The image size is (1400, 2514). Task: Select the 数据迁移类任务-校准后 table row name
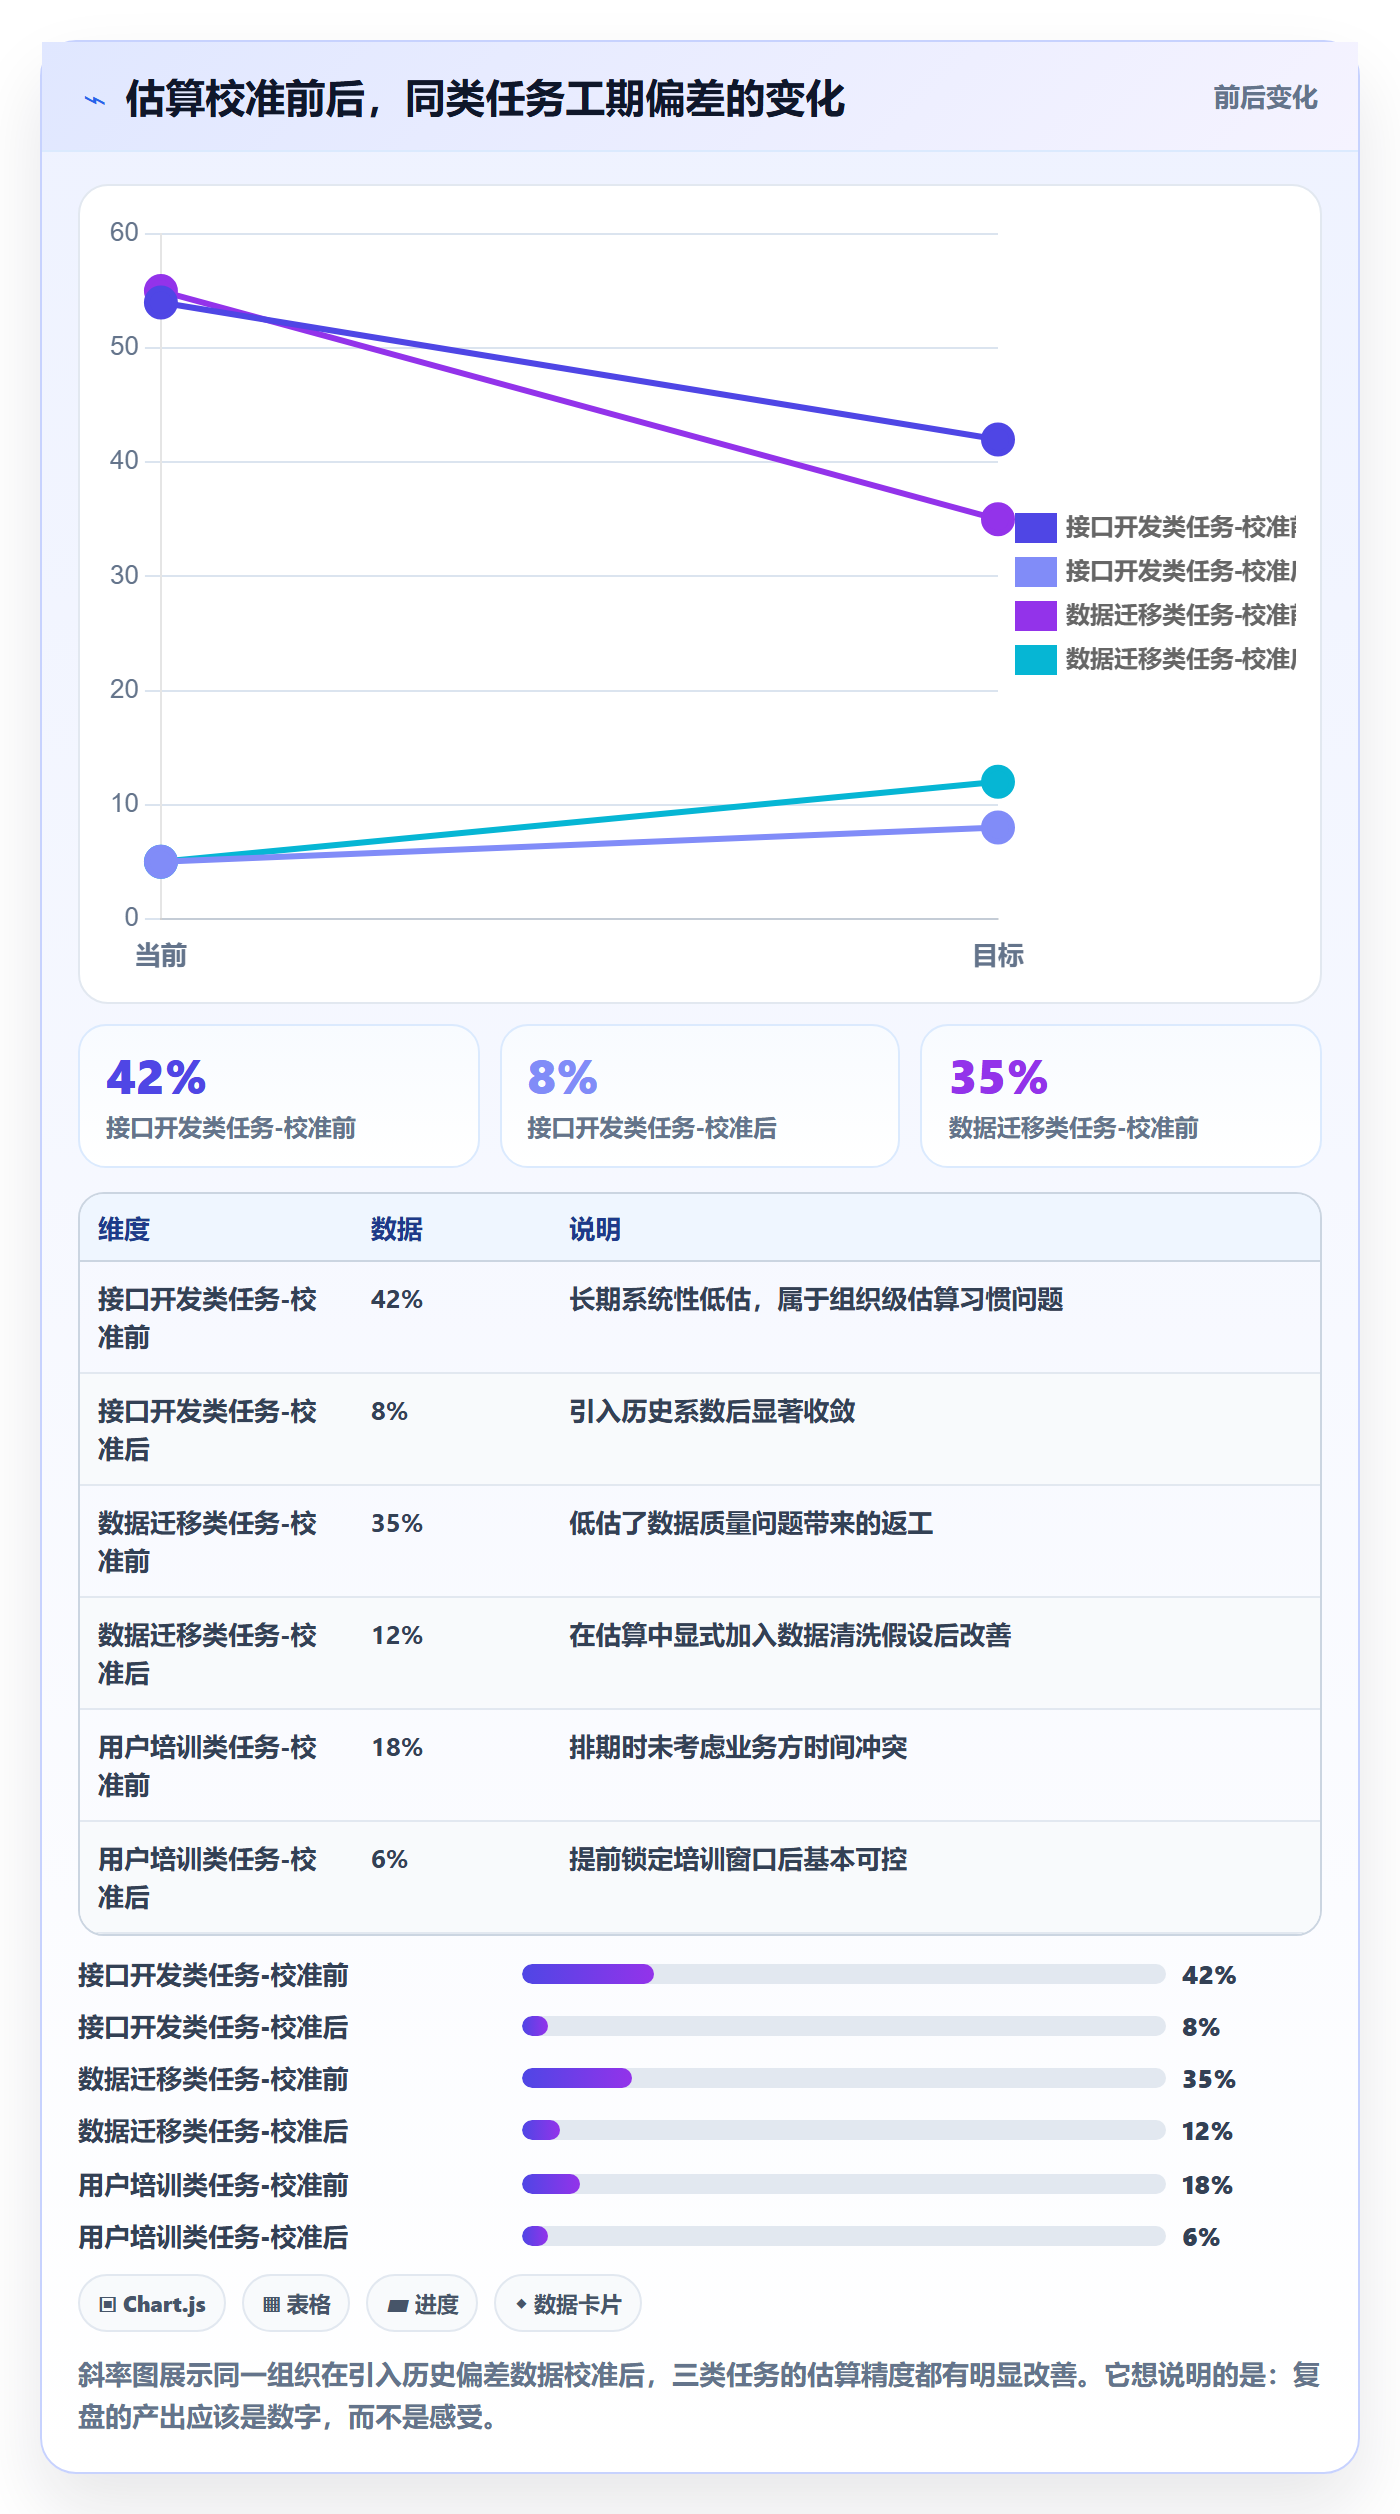207,1654
